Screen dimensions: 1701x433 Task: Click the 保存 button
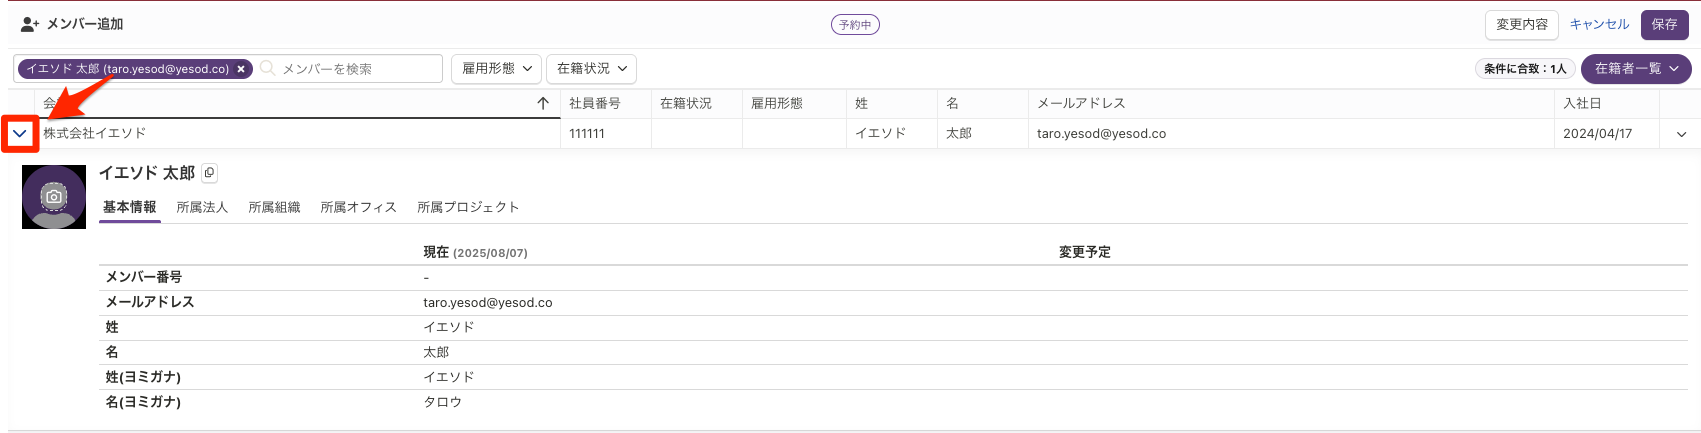1665,24
